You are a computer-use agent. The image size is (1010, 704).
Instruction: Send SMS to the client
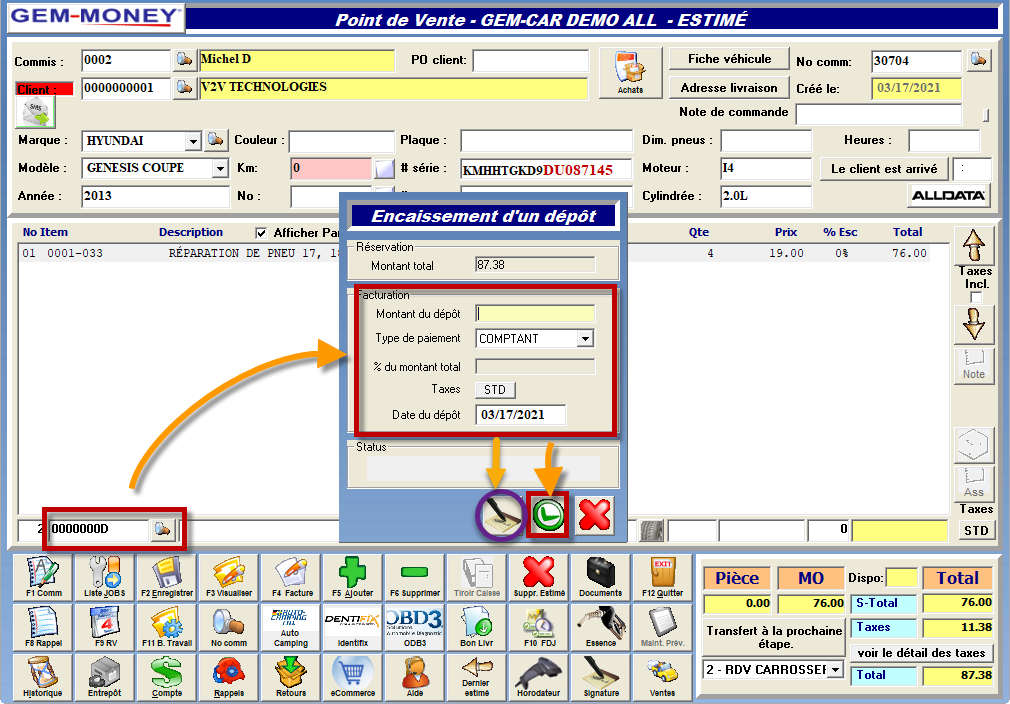pos(36,113)
